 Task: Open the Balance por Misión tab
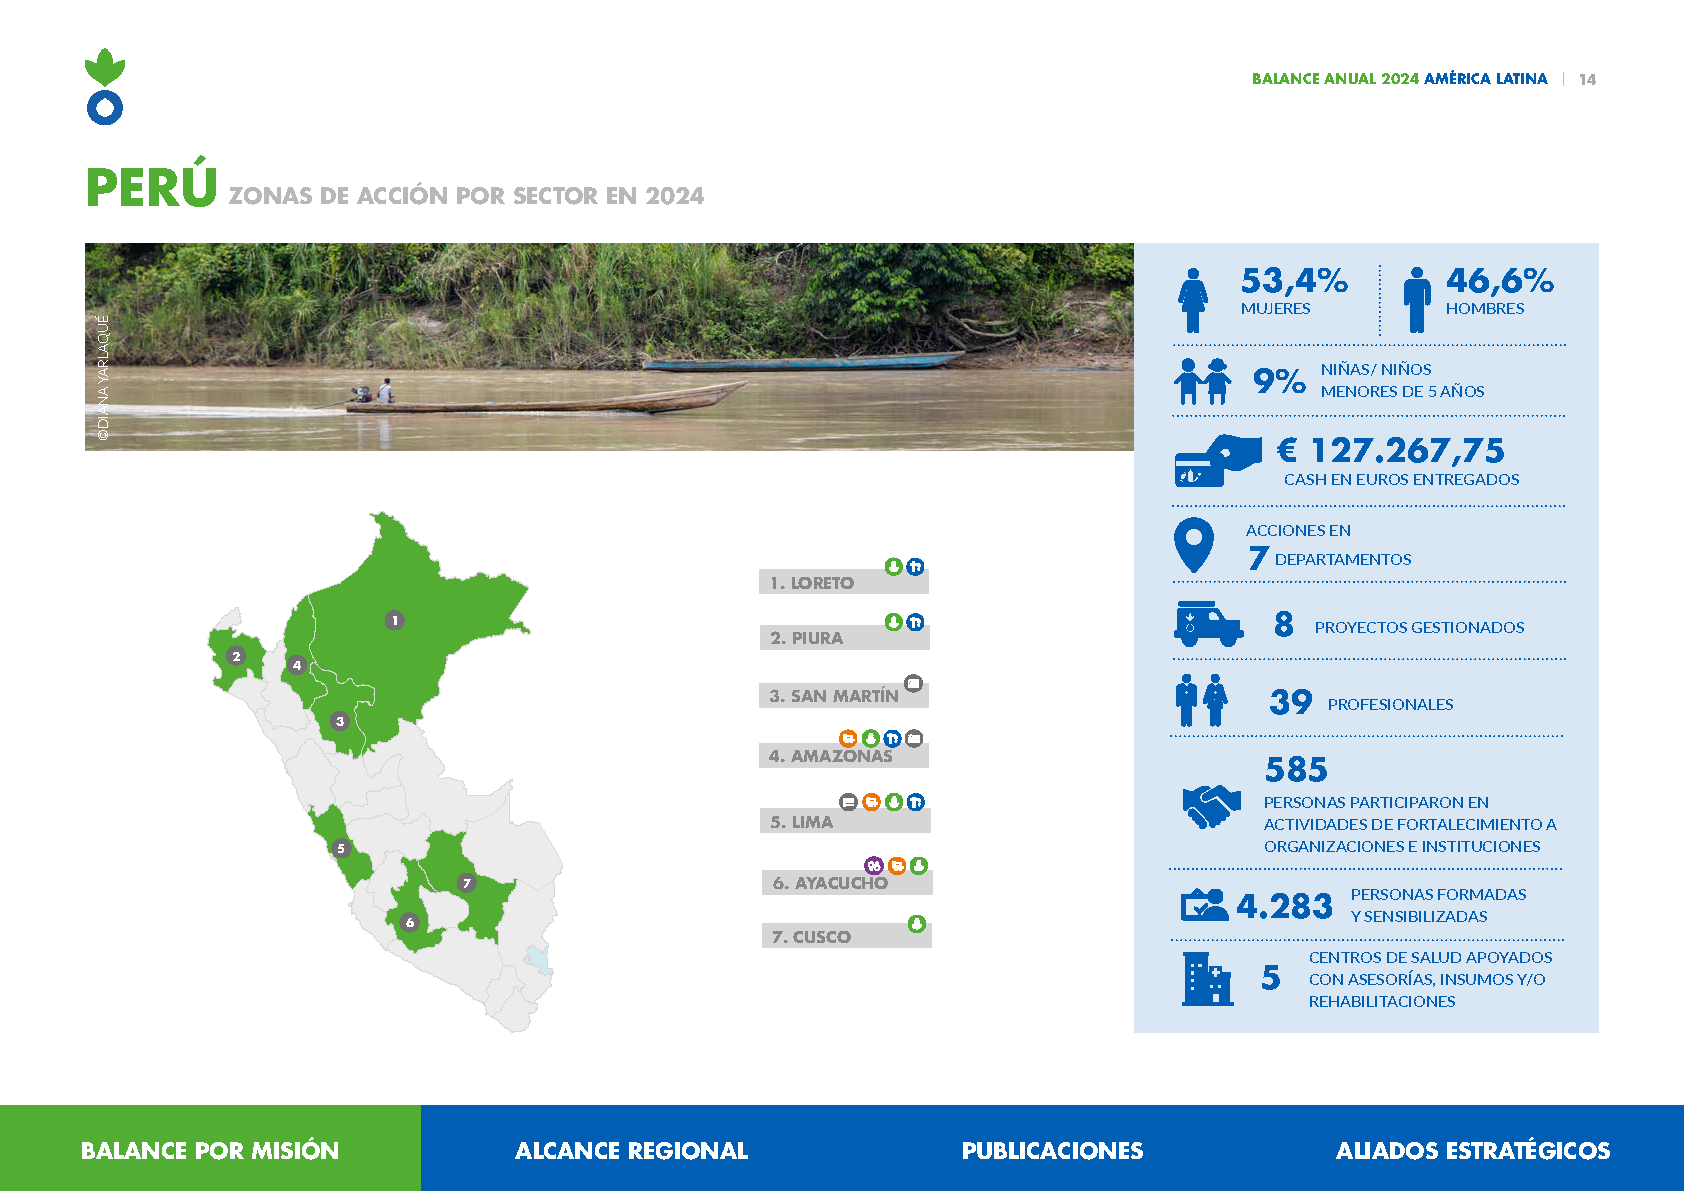[210, 1150]
